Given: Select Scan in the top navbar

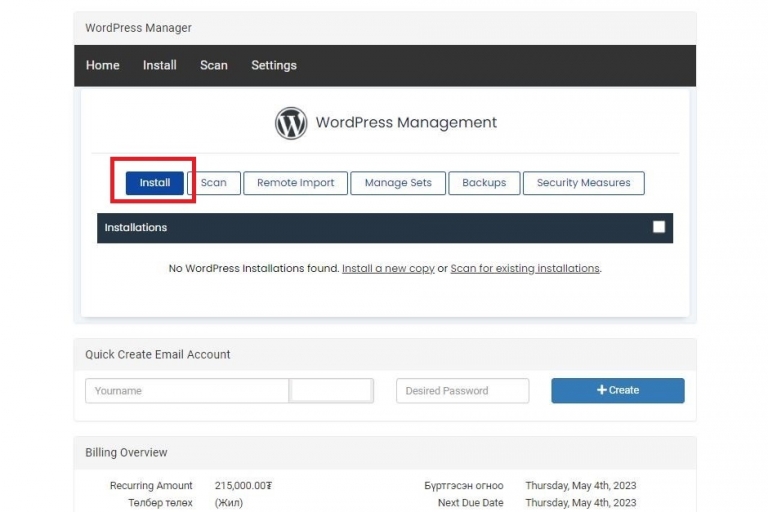Looking at the screenshot, I should pos(214,65).
